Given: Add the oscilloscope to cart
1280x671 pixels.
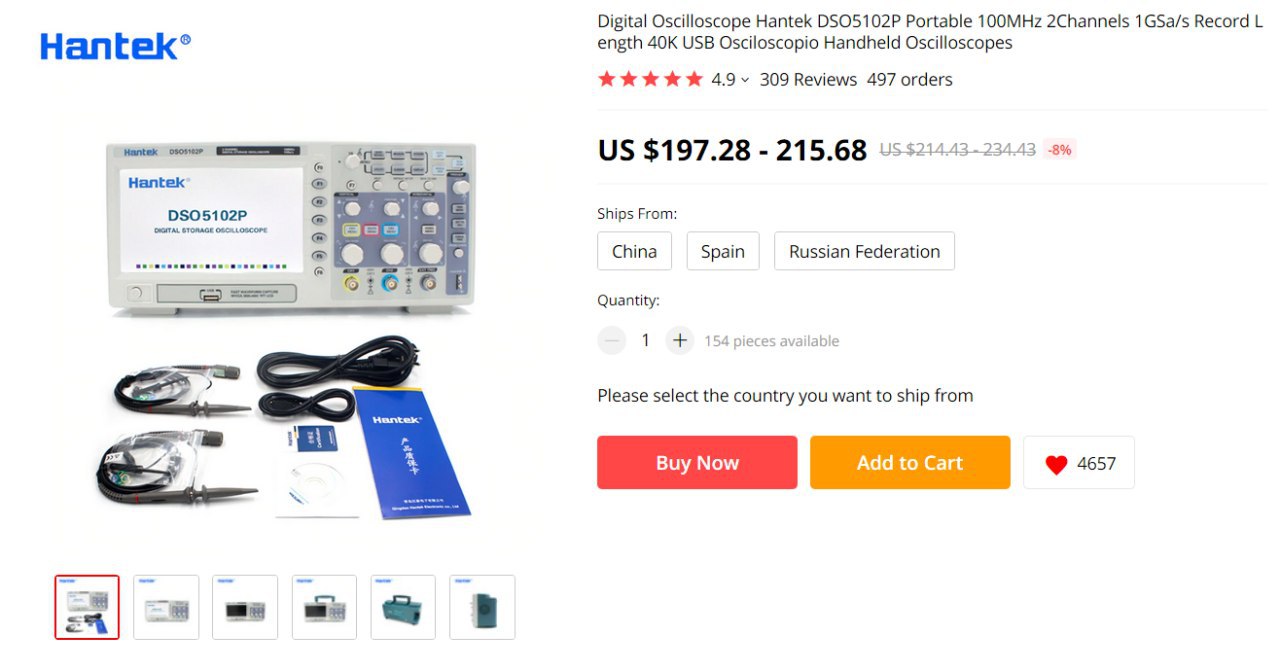Looking at the screenshot, I should (910, 463).
